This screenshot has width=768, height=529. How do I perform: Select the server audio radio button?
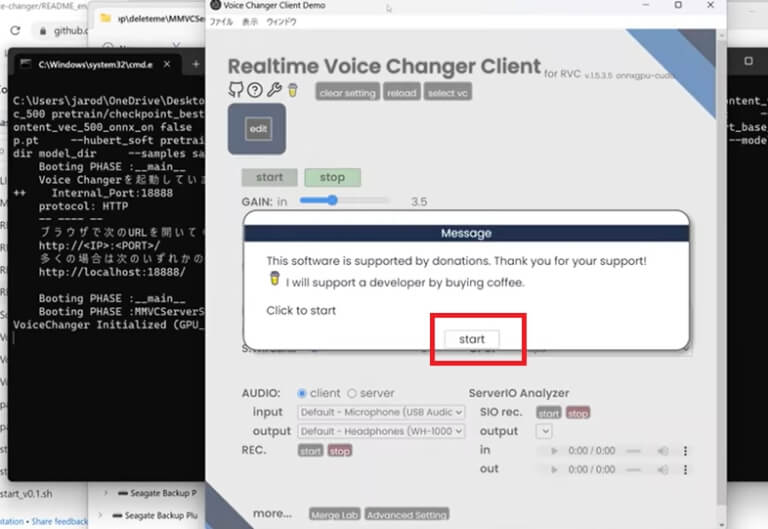click(351, 393)
